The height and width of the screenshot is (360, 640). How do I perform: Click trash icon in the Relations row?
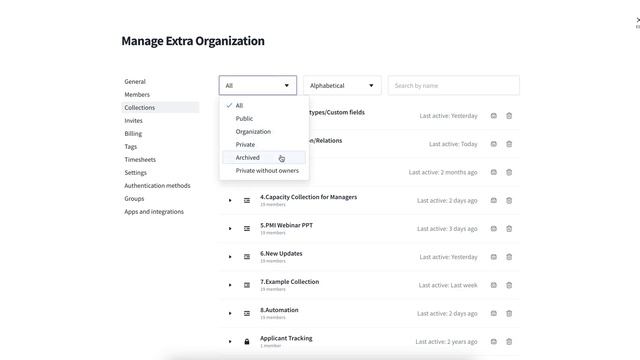509,144
